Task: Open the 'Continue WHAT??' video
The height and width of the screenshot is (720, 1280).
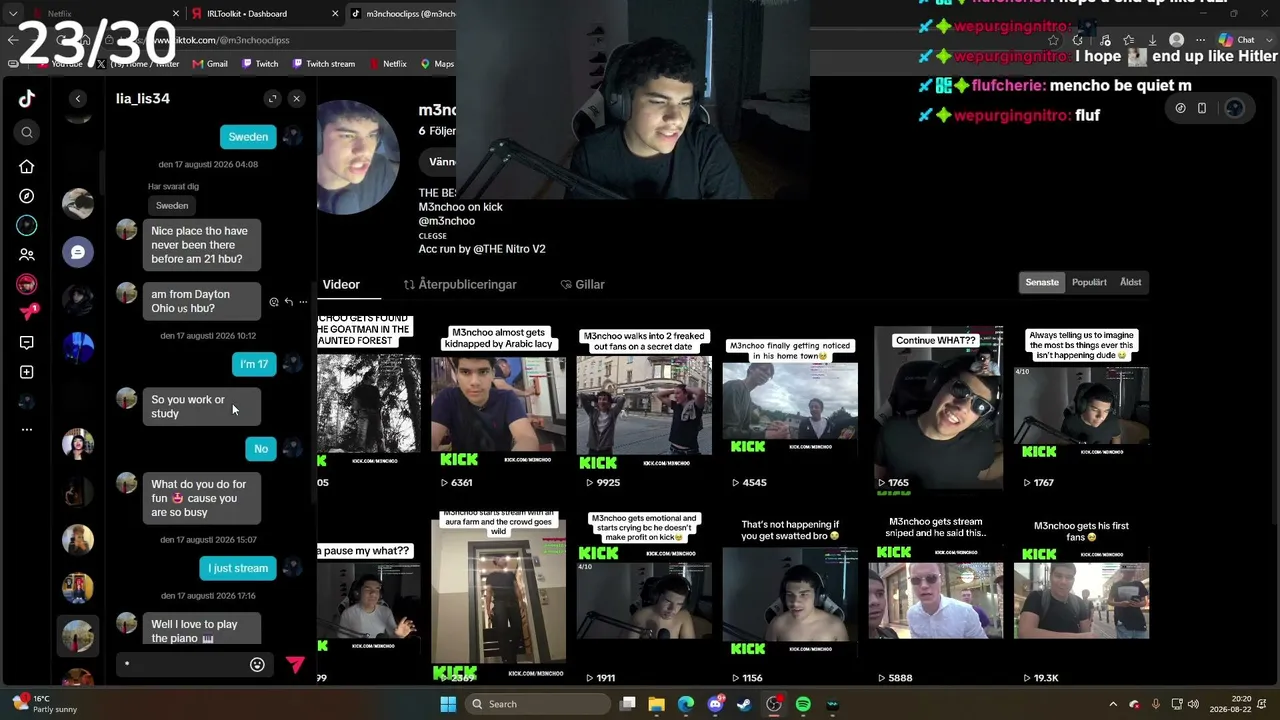Action: point(938,408)
